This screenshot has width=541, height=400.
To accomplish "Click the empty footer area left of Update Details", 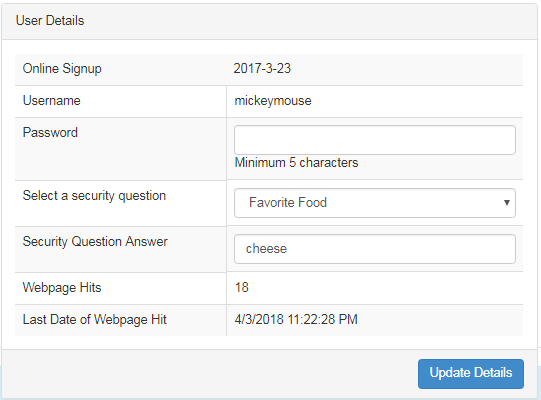I will [210, 374].
